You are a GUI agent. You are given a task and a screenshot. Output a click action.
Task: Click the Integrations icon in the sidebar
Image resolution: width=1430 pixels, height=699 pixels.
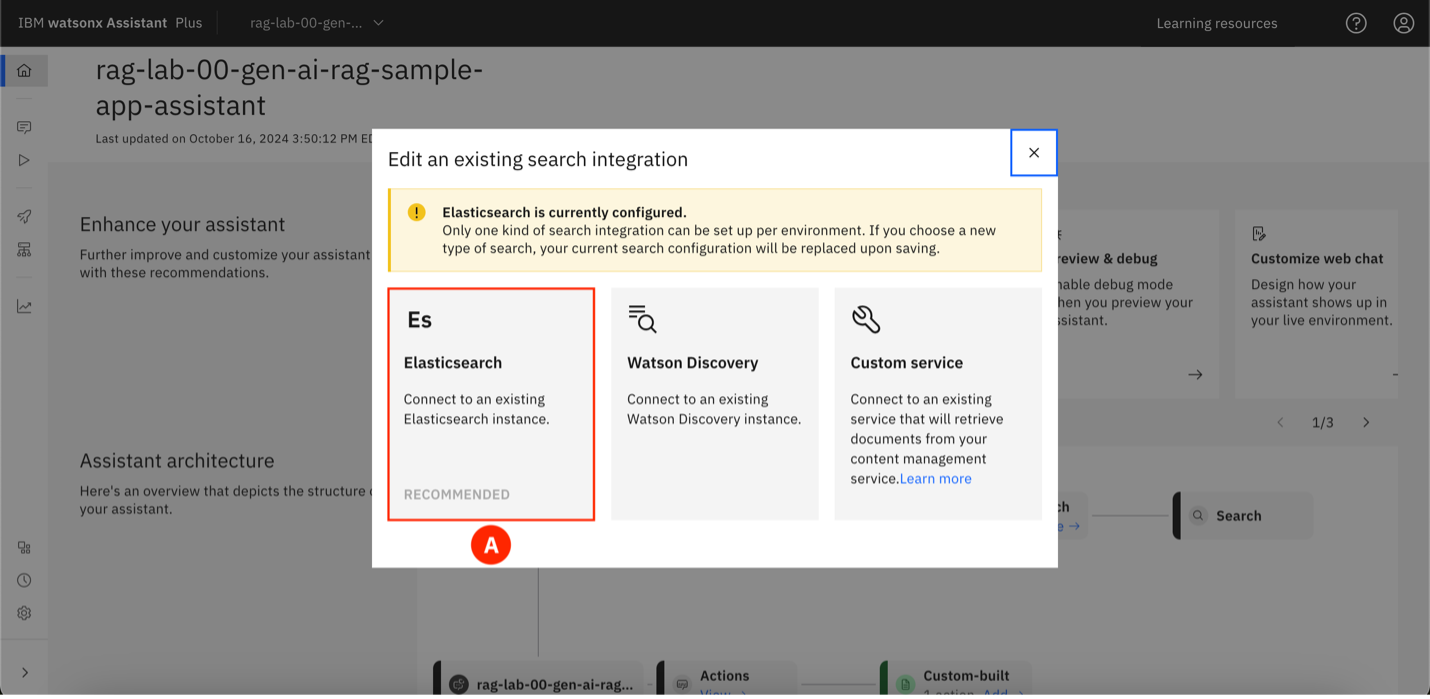coord(24,547)
